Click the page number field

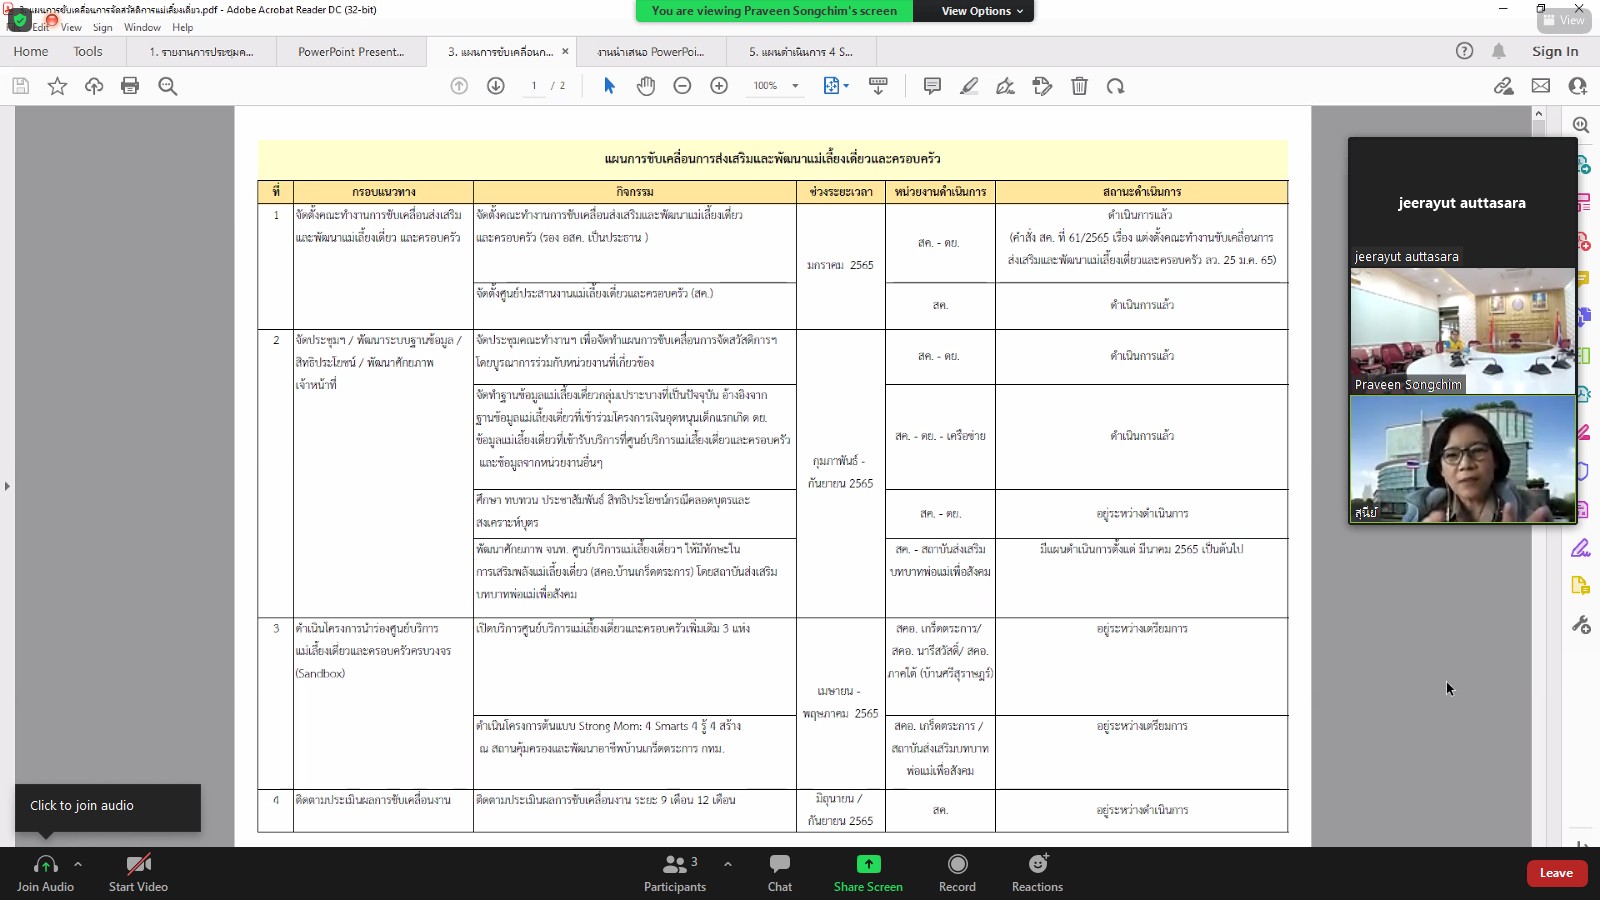pos(534,86)
